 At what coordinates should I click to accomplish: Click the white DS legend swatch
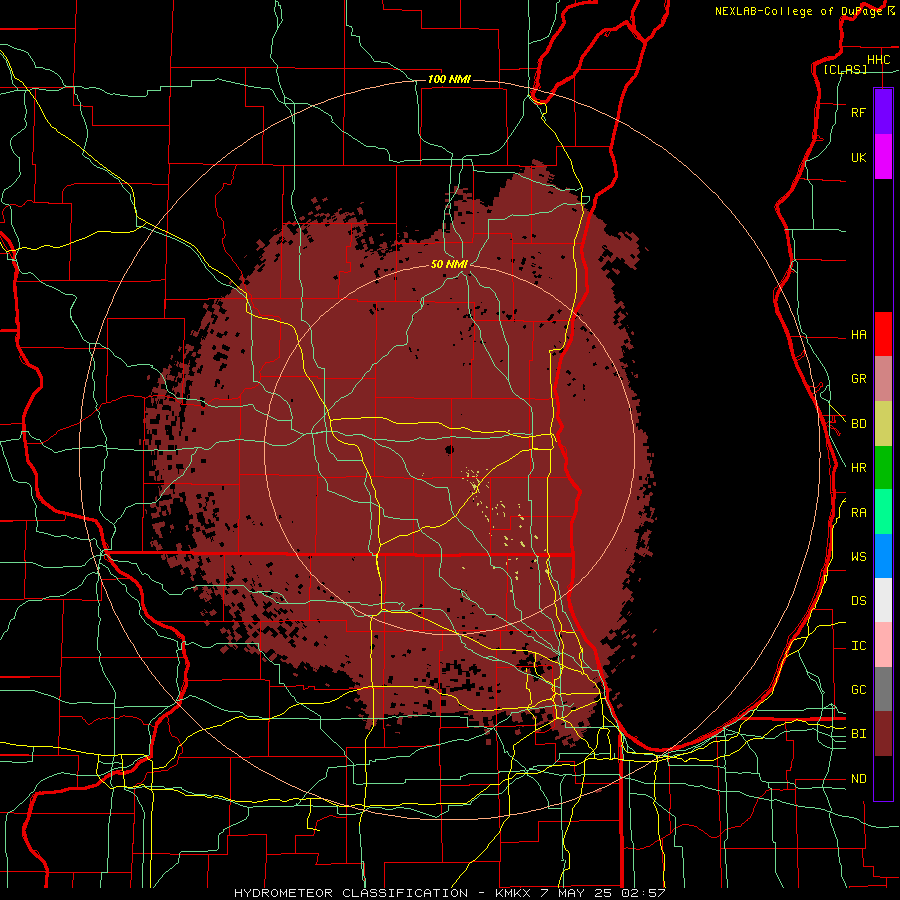tap(883, 600)
